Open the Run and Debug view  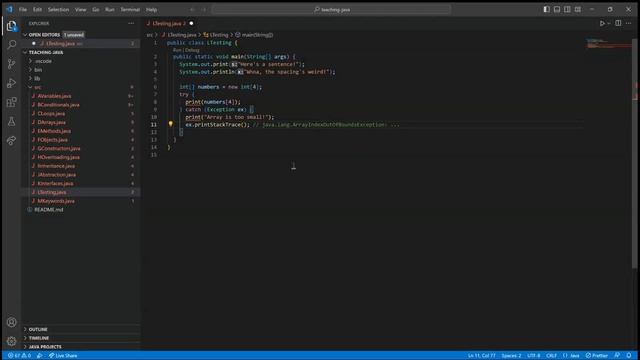click(11, 83)
